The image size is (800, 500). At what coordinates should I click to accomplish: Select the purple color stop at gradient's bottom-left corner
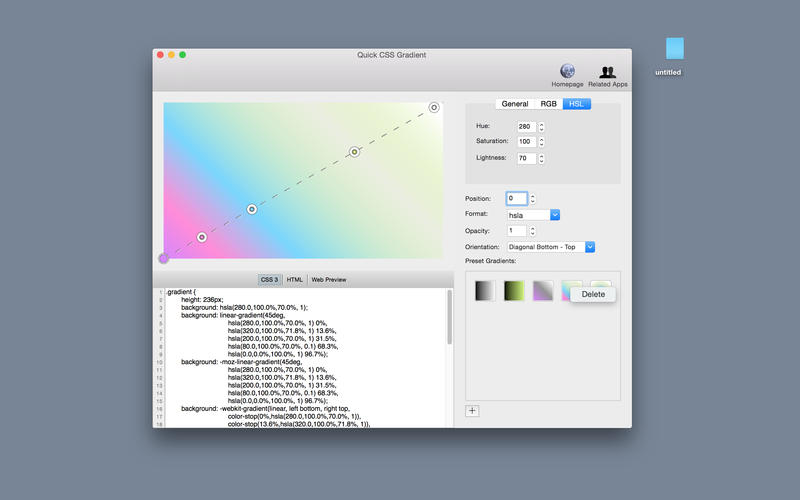164,258
